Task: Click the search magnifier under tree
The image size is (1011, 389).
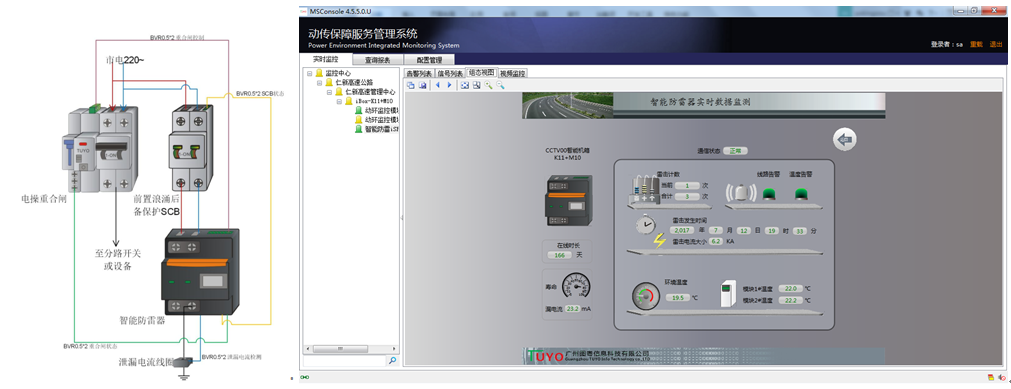Action: click(392, 361)
